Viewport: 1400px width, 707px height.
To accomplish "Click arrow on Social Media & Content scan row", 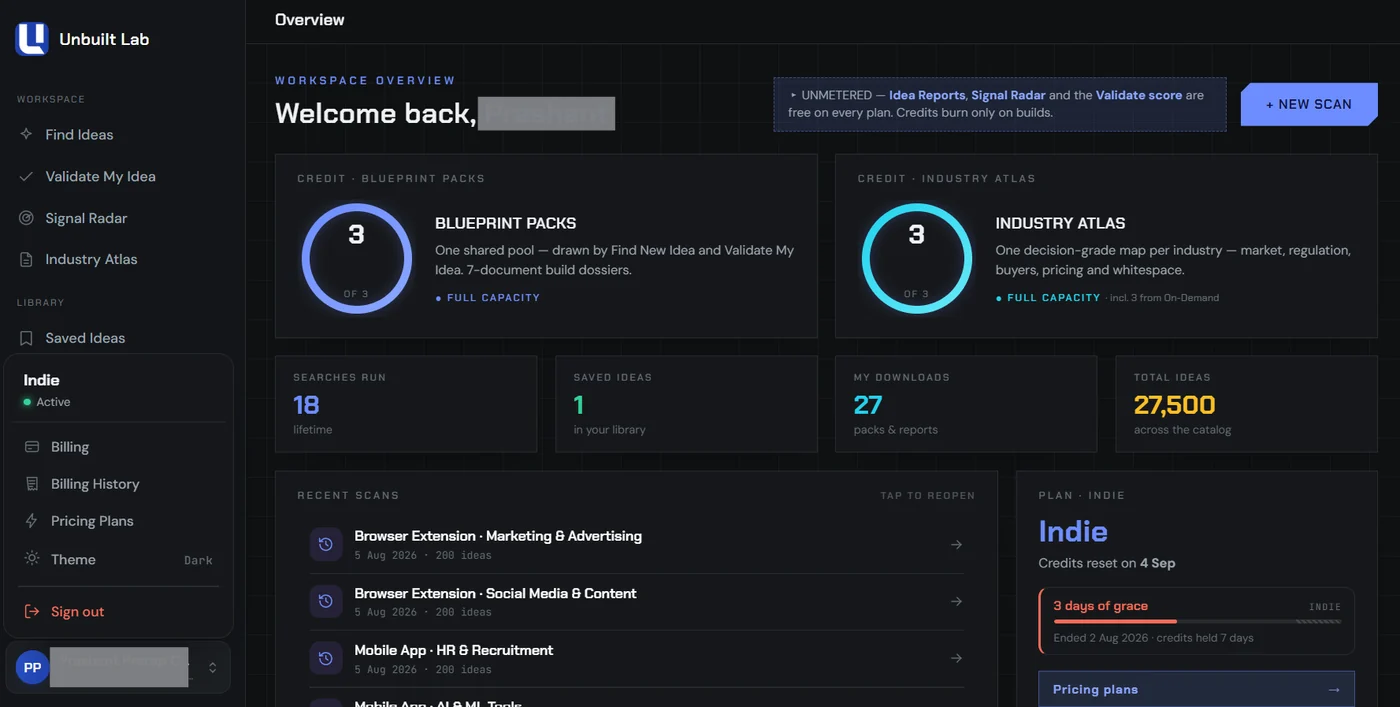I will pos(956,601).
